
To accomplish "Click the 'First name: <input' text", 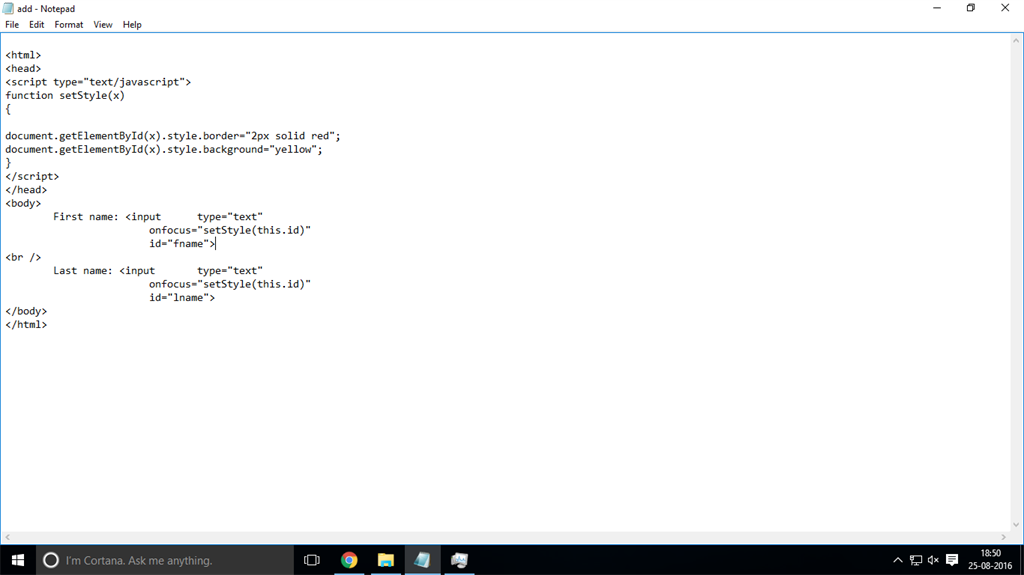I will coord(107,216).
